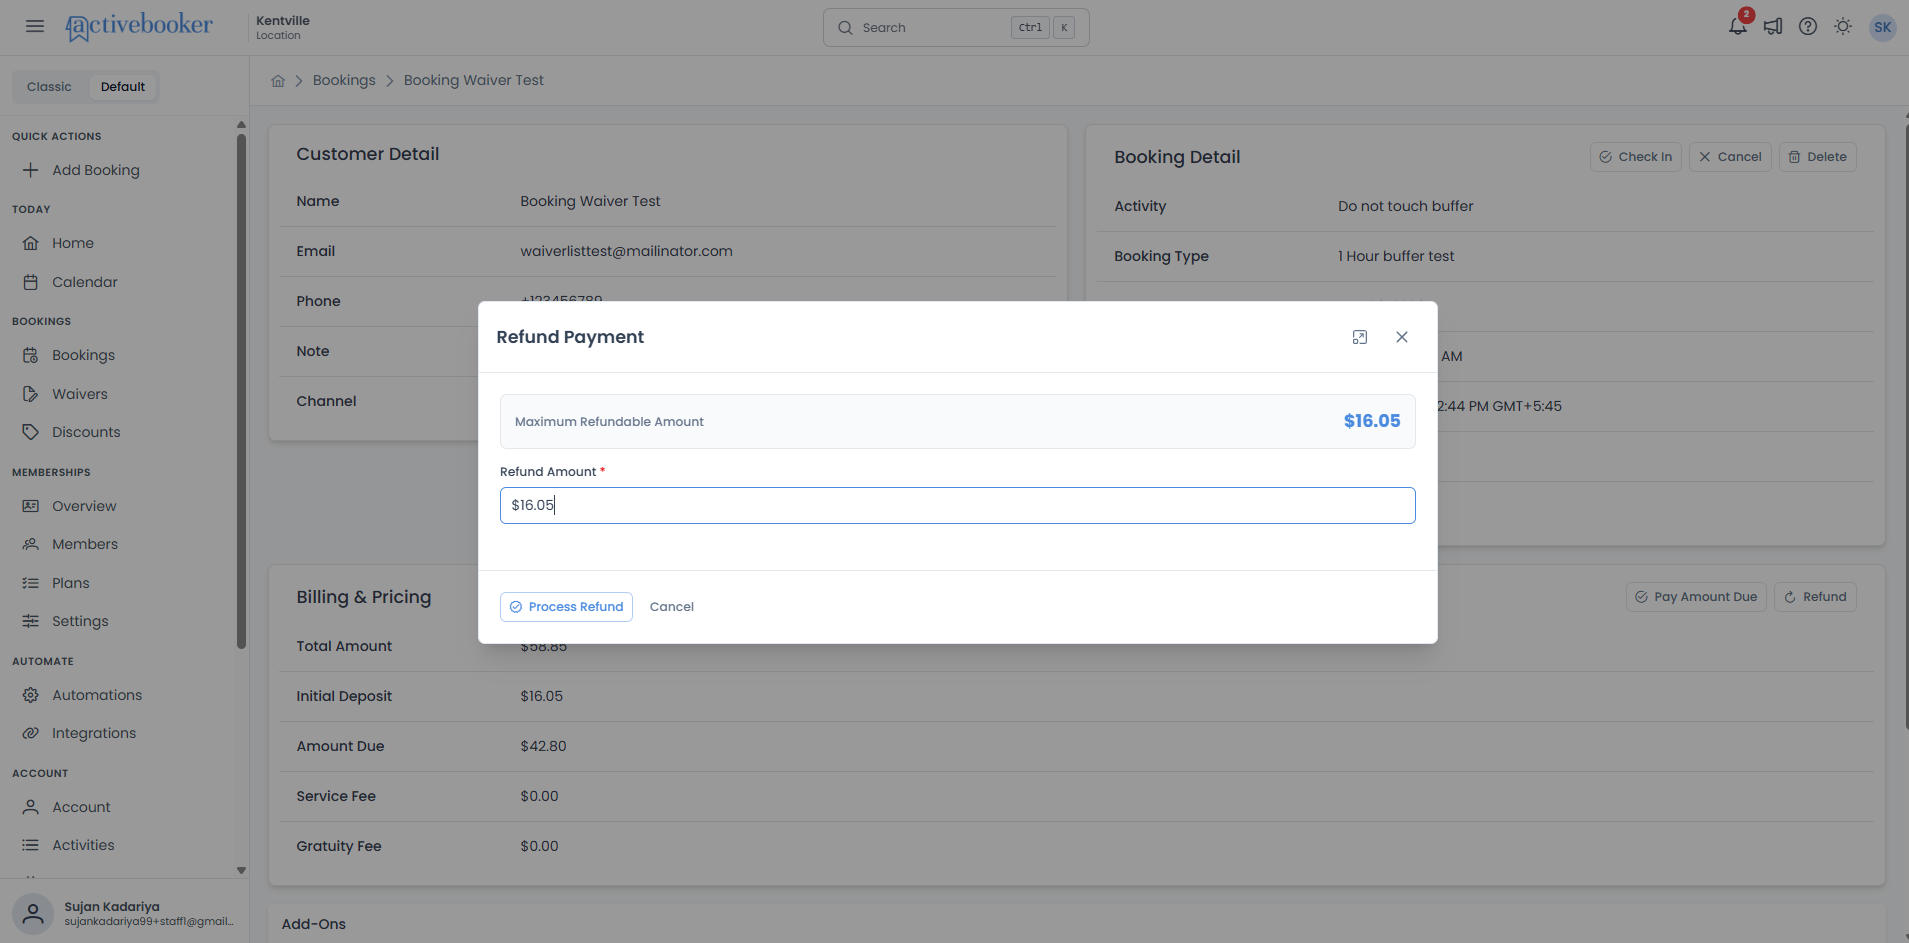Screen dimensions: 1909x943
Task: Close the Refund Payment dialog
Action: pos(1402,337)
